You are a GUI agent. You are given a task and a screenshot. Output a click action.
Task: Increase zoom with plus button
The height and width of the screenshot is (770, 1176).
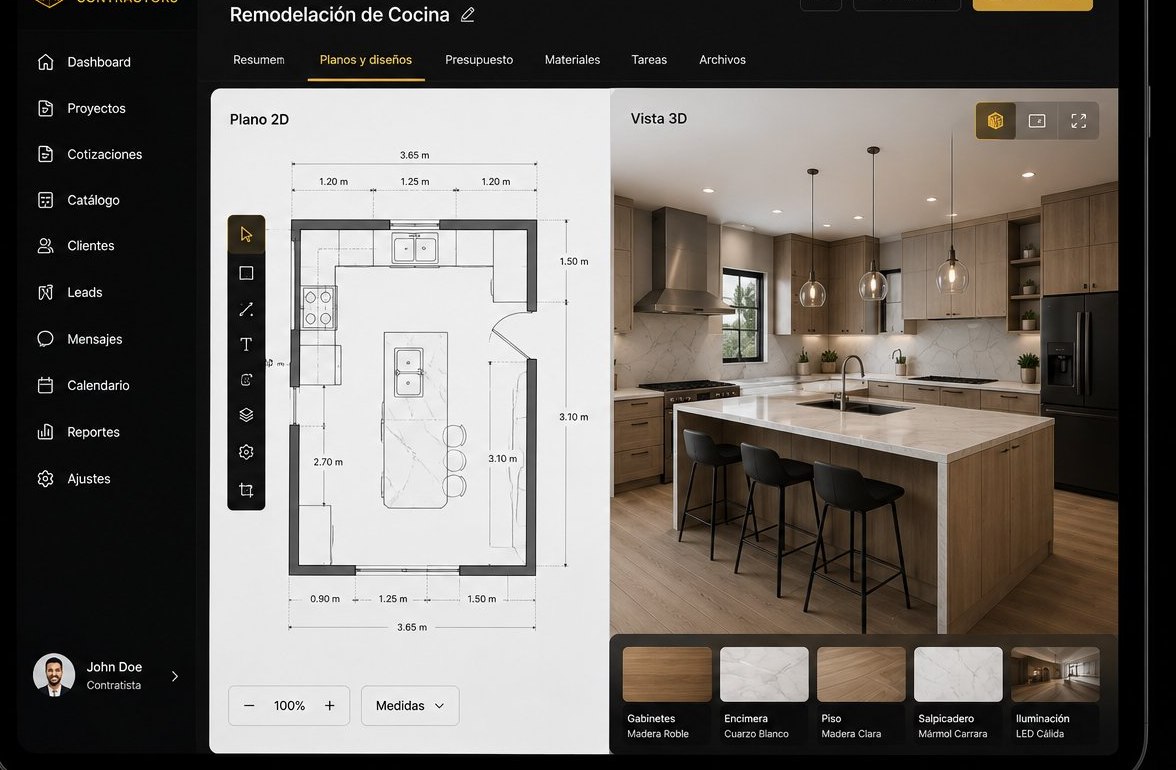(x=329, y=706)
